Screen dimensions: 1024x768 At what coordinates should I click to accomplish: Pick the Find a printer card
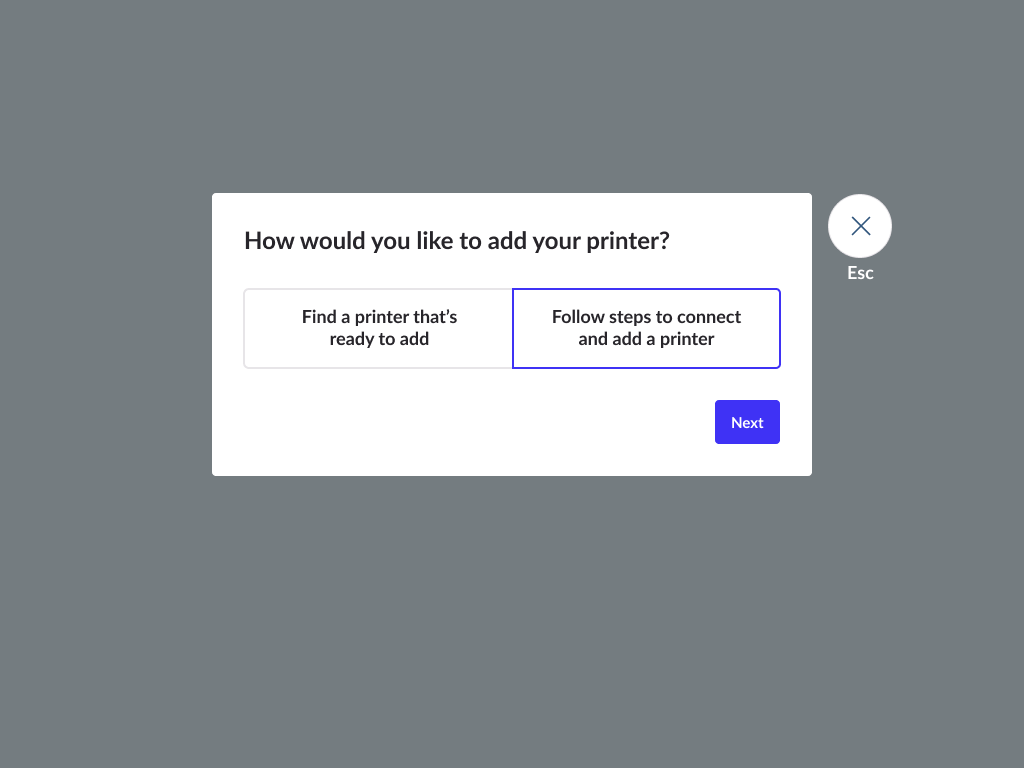pyautogui.click(x=379, y=328)
